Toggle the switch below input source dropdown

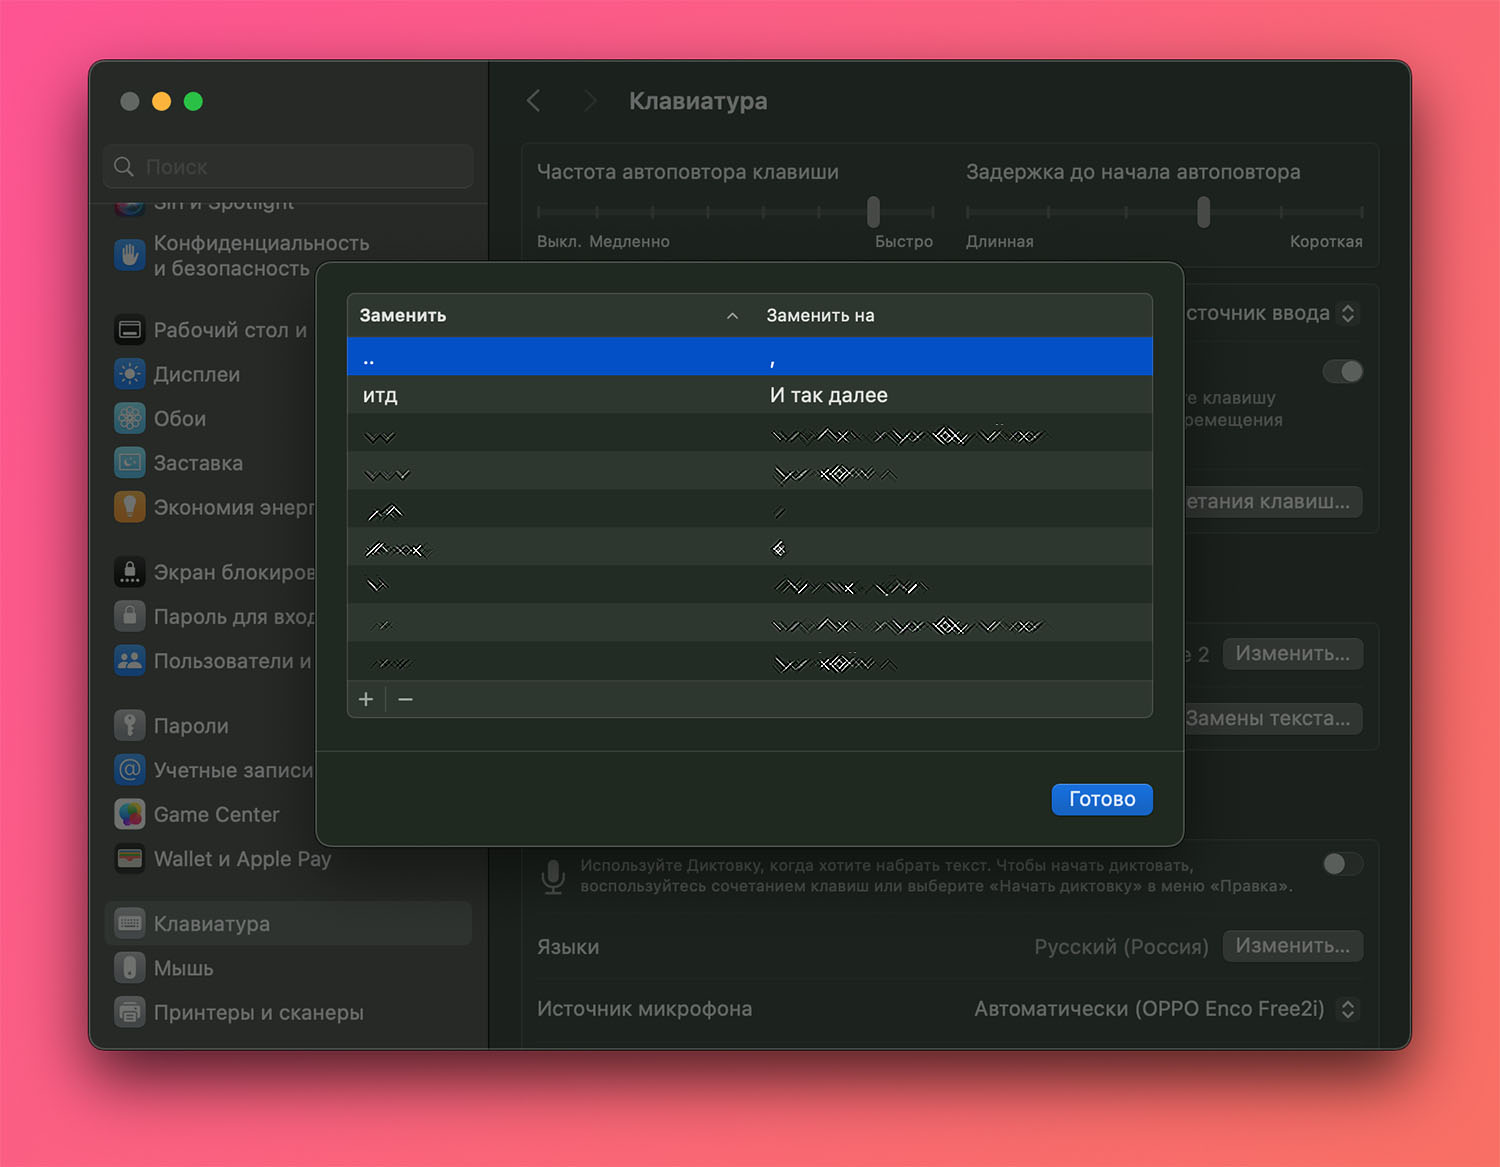(1342, 372)
